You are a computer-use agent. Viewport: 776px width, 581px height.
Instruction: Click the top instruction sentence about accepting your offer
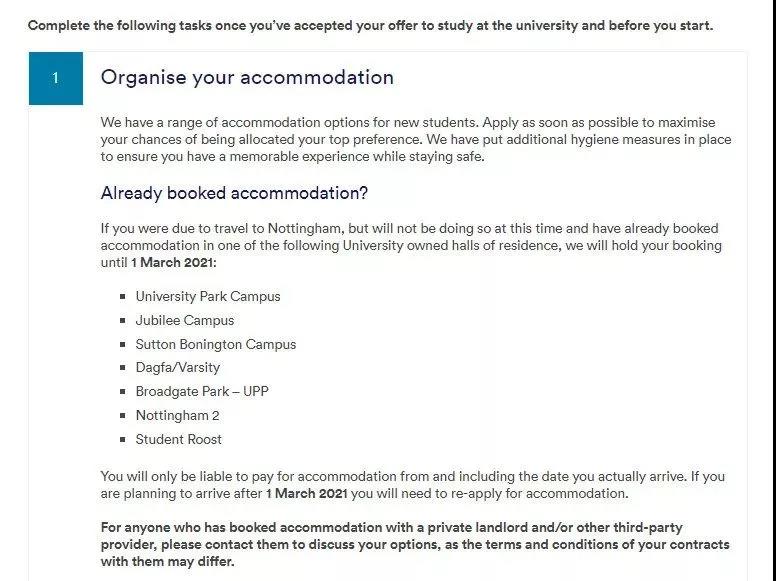point(370,25)
